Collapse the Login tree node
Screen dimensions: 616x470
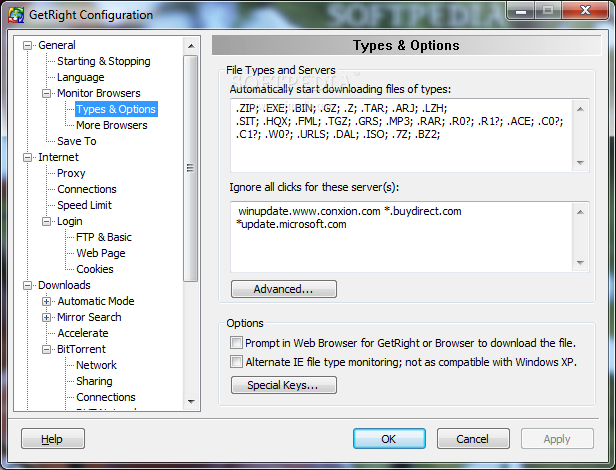46,222
